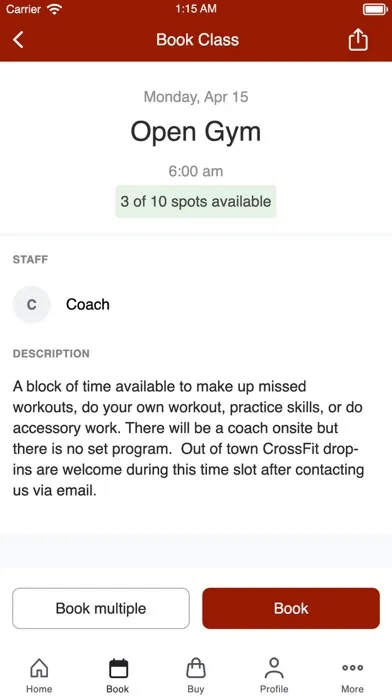The height and width of the screenshot is (696, 392).
Task: Tap the Buy tab label
Action: click(x=196, y=689)
